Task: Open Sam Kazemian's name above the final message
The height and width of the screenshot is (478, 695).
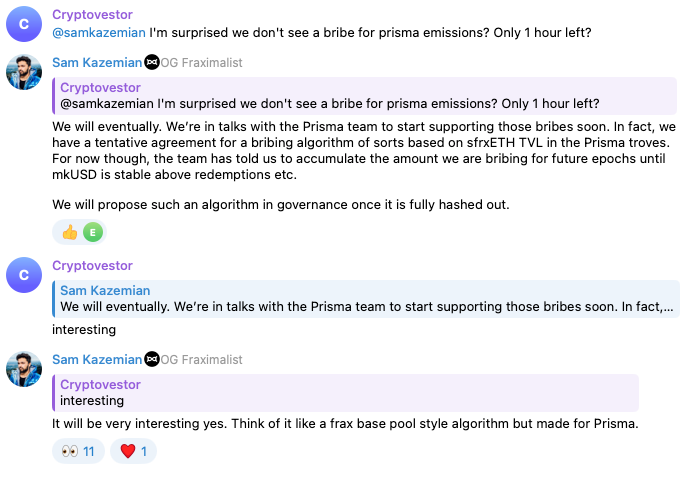Action: tap(97, 359)
